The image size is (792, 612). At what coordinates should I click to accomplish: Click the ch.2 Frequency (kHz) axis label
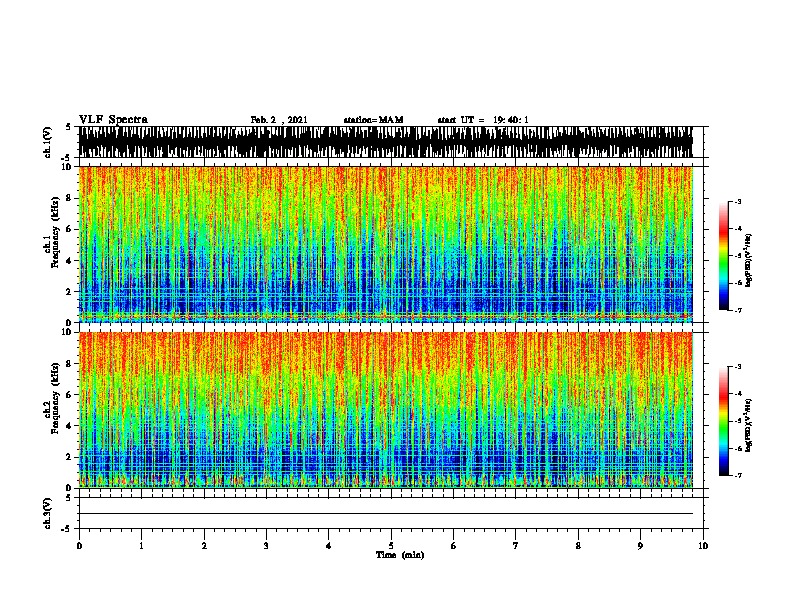pyautogui.click(x=52, y=398)
